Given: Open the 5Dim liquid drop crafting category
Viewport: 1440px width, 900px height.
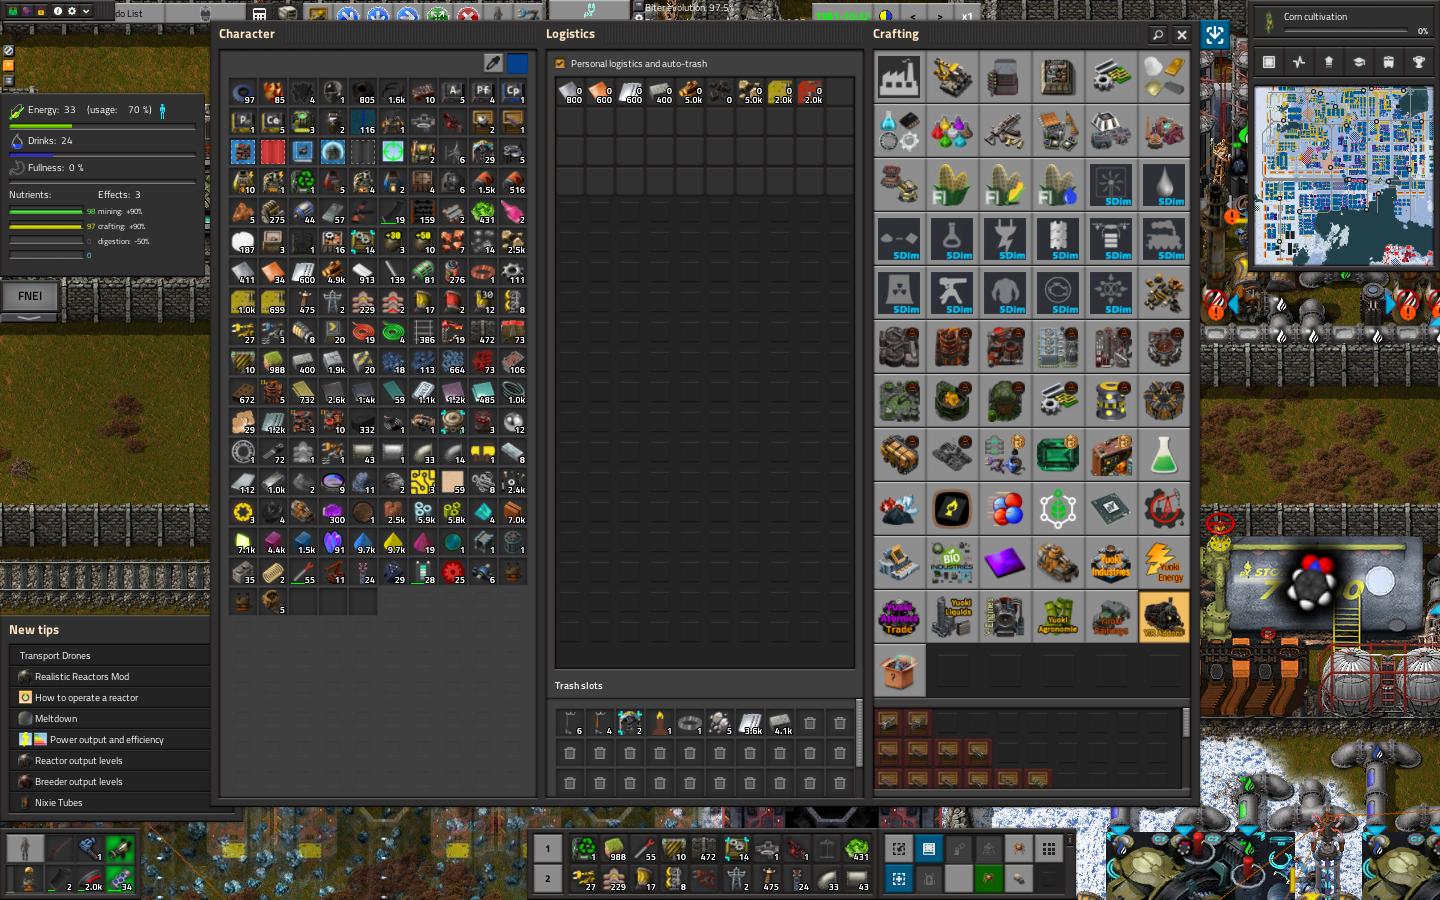Looking at the screenshot, I should pos(1164,184).
